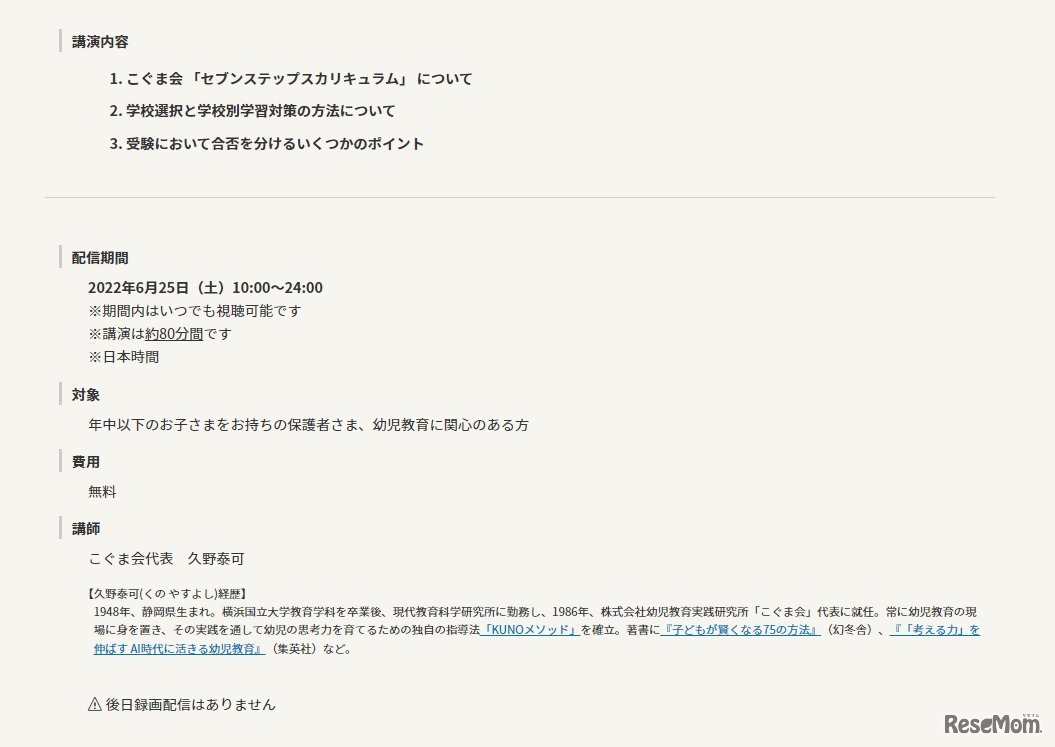
Task: Click the 講師 section heading
Action: 86,528
